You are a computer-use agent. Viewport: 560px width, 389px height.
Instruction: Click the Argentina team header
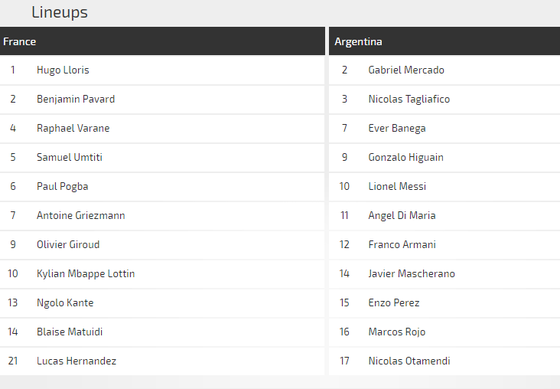pos(444,41)
